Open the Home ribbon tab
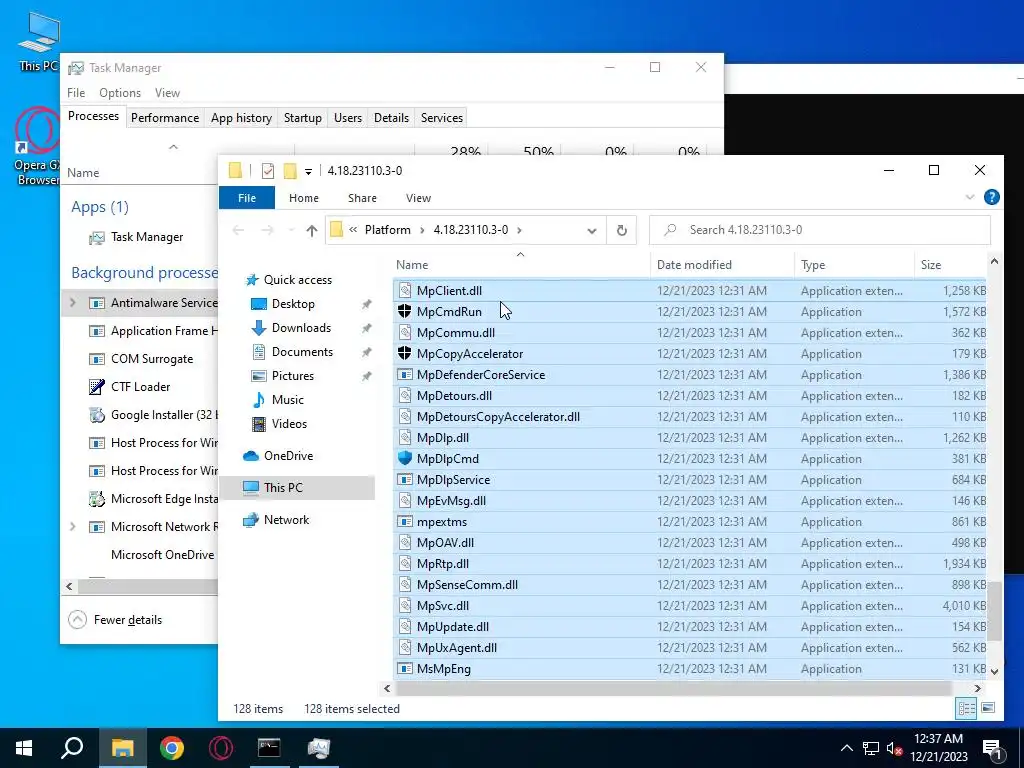Image resolution: width=1024 pixels, height=768 pixels. click(x=304, y=198)
